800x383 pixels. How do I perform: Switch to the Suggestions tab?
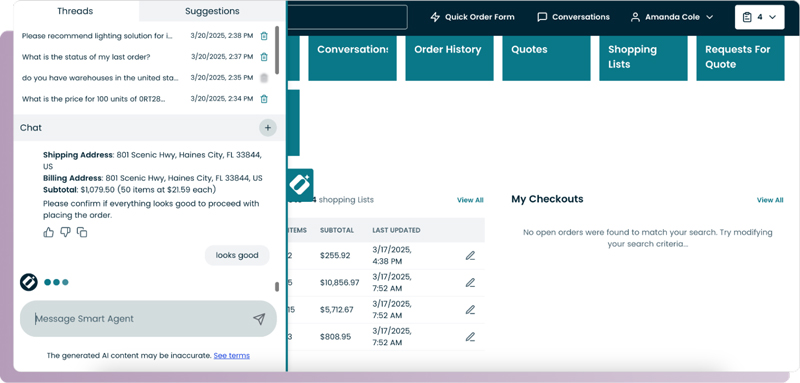pos(212,11)
